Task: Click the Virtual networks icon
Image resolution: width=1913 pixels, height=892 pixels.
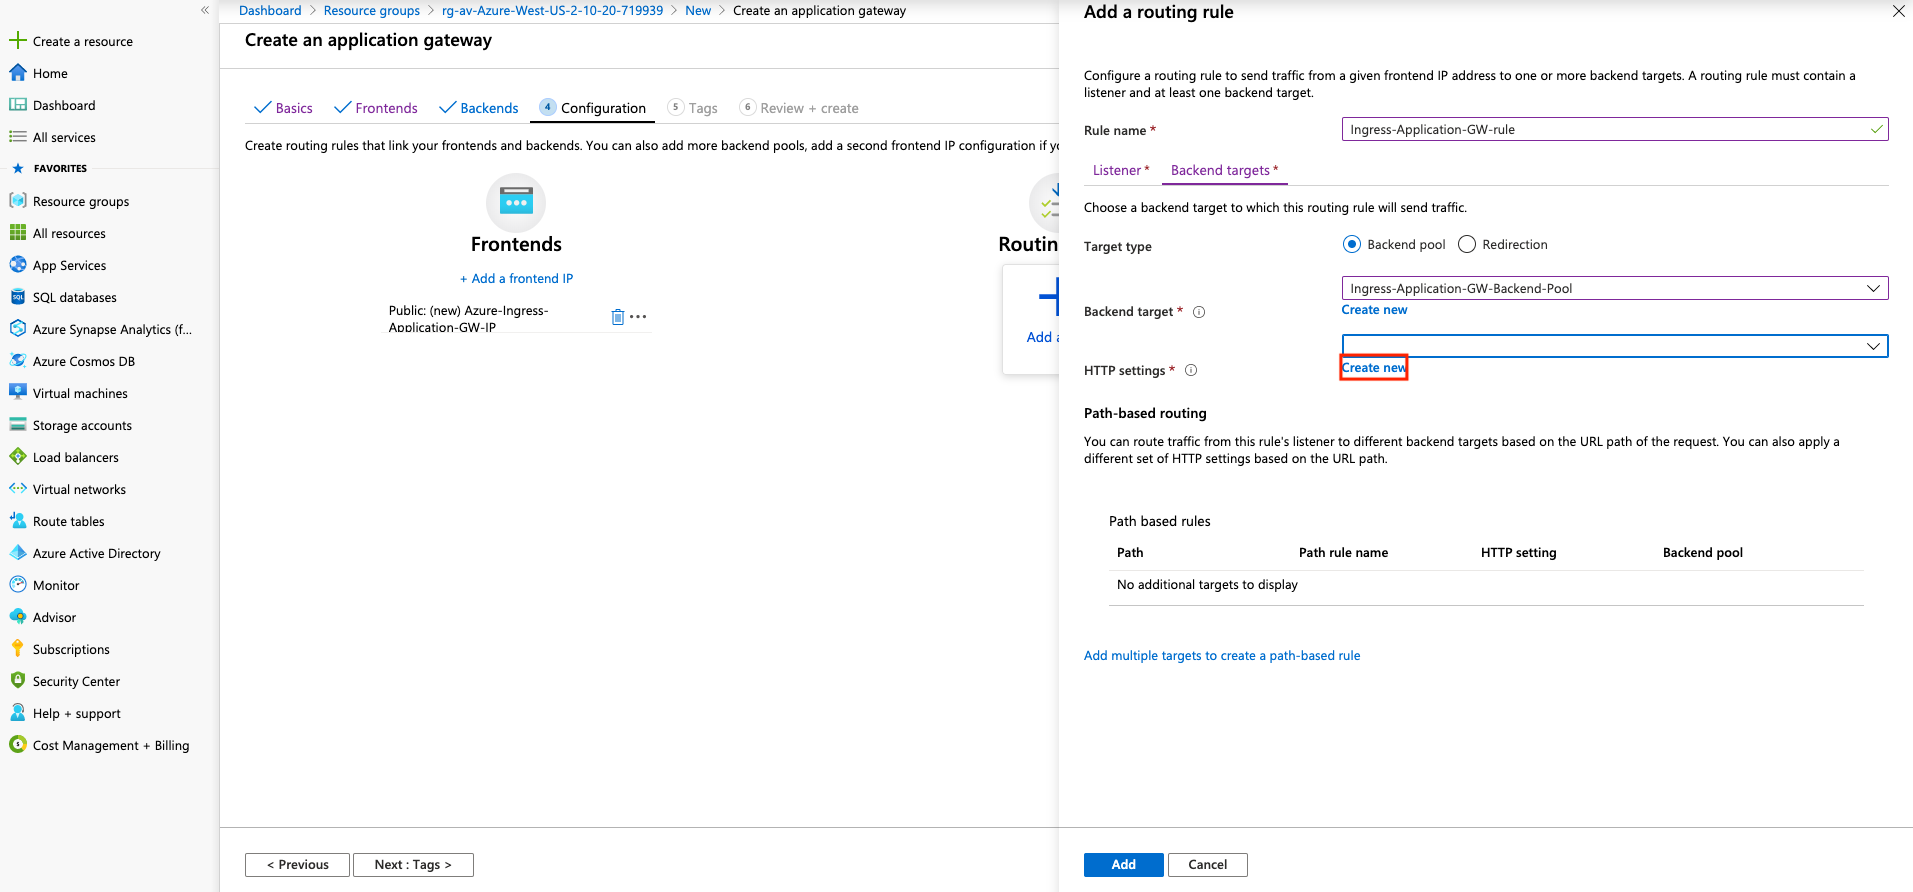Action: click(17, 489)
